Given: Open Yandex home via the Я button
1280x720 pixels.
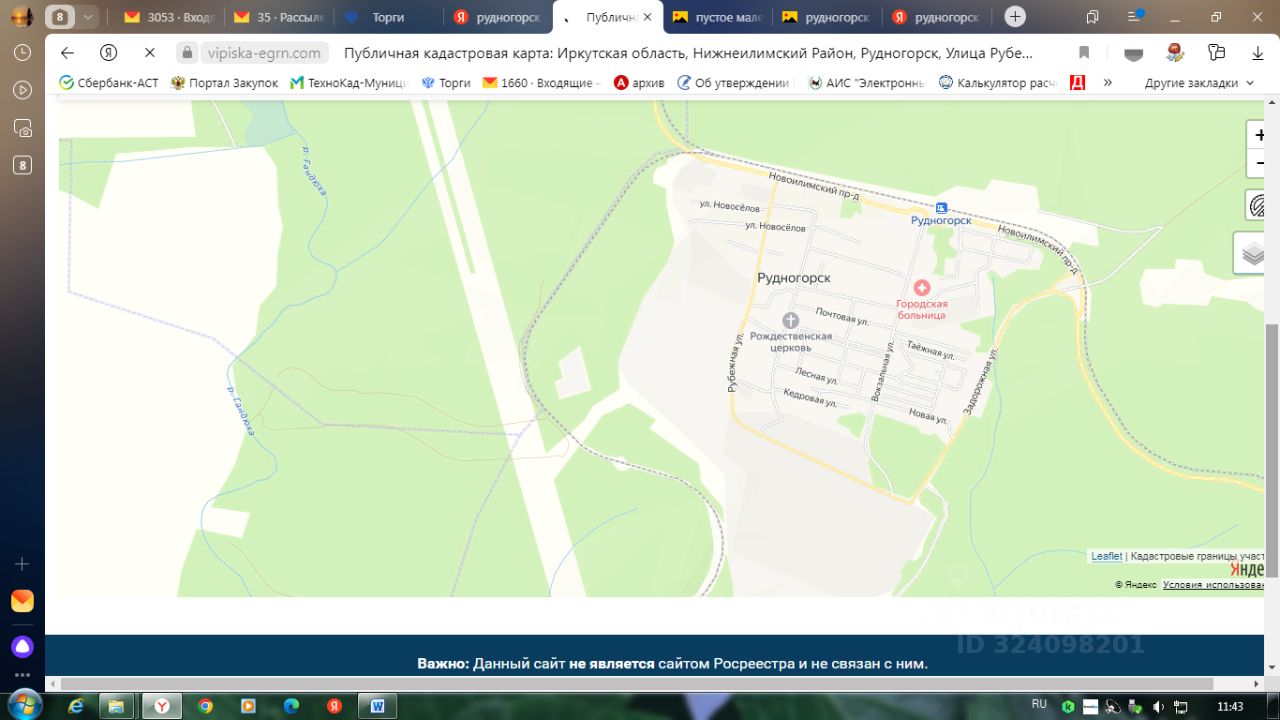Looking at the screenshot, I should tap(109, 53).
